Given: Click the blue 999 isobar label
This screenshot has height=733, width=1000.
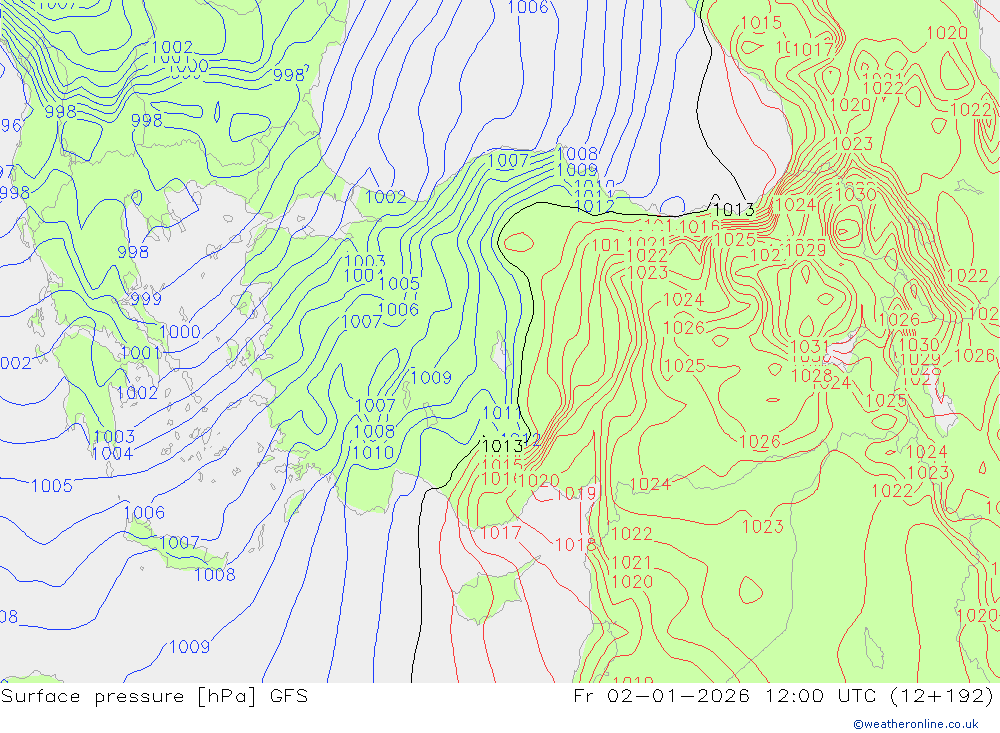Looking at the screenshot, I should [x=146, y=299].
